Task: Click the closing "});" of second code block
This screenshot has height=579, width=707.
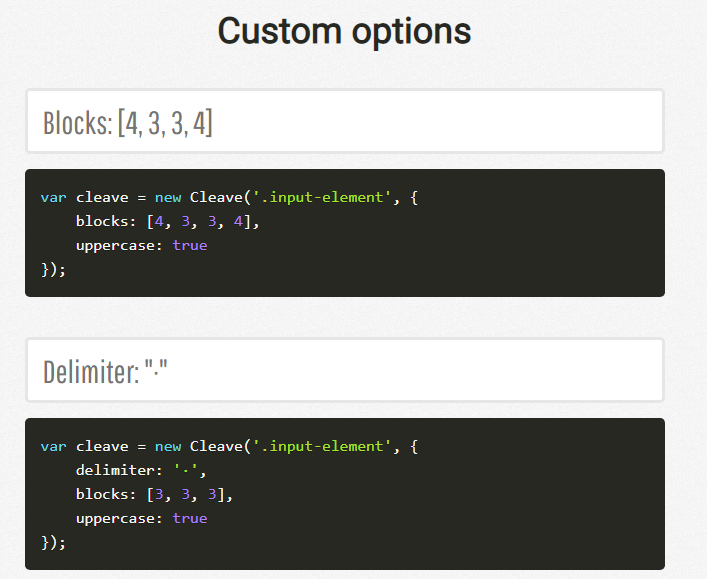Action: 53,542
